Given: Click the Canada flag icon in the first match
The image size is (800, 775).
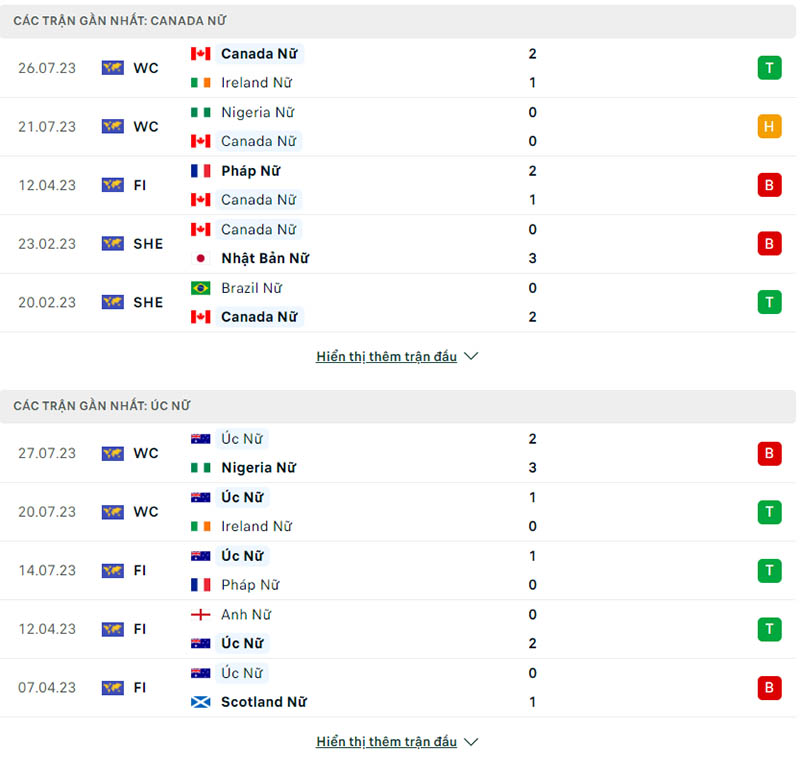Looking at the screenshot, I should (x=199, y=53).
